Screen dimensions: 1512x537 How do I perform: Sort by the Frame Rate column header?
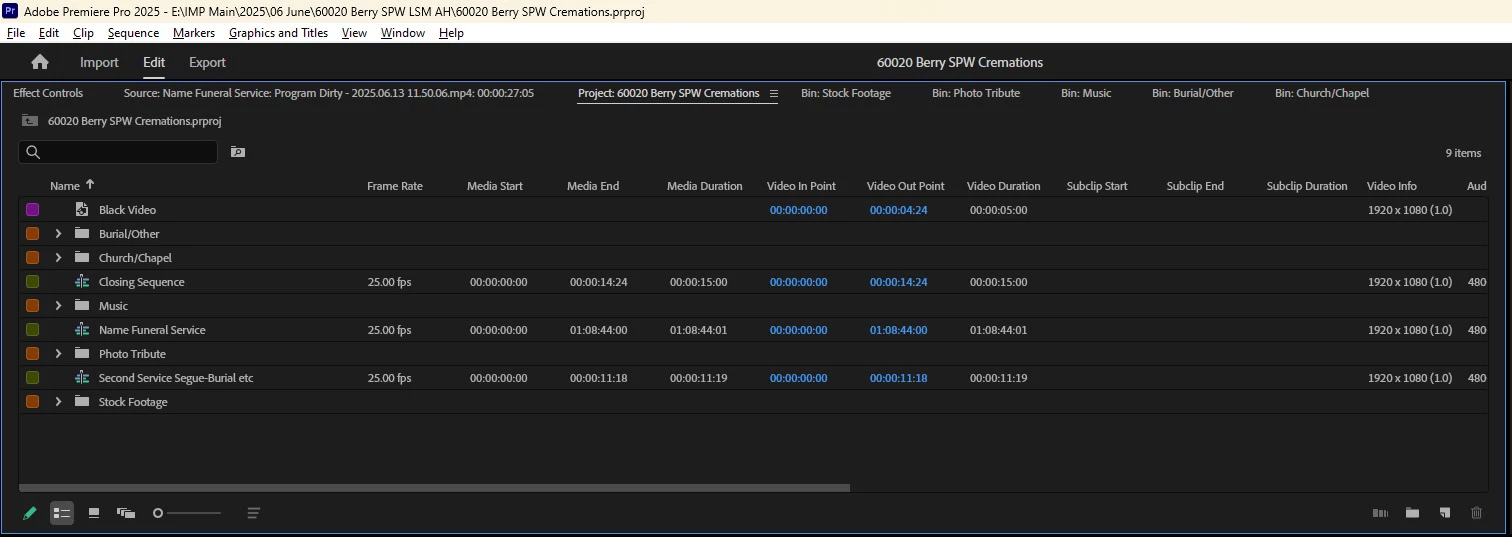point(395,186)
